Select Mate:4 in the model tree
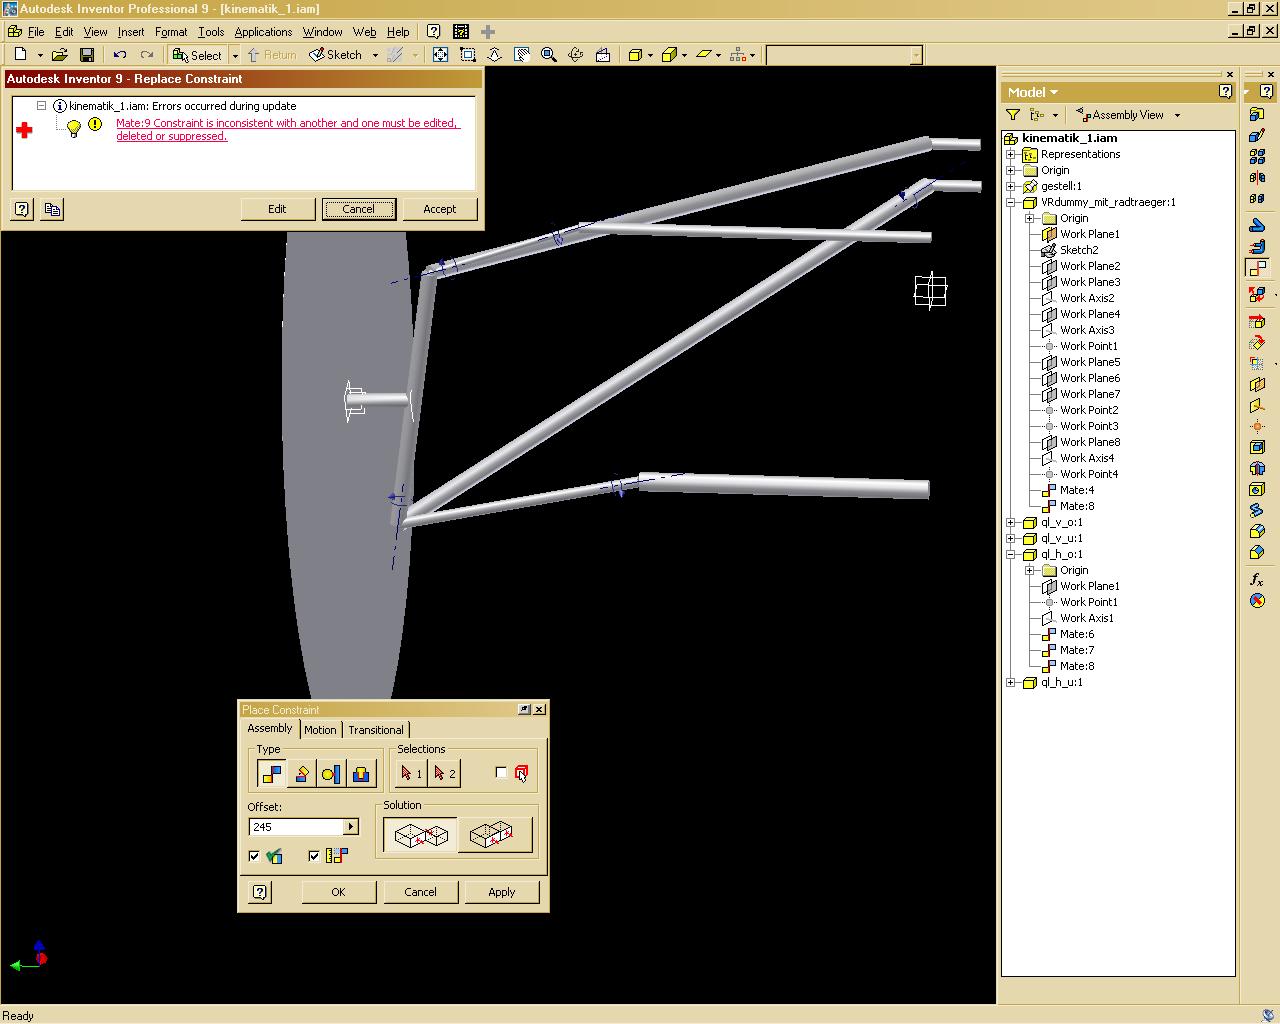 click(x=1077, y=490)
